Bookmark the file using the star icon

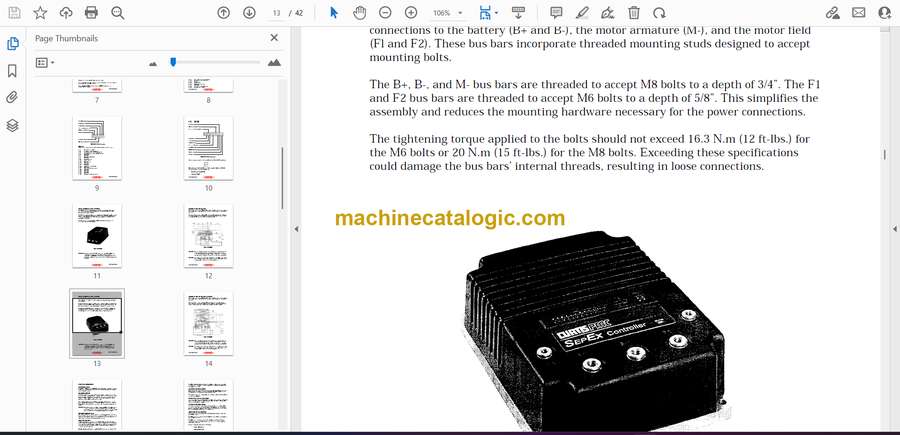pyautogui.click(x=40, y=13)
